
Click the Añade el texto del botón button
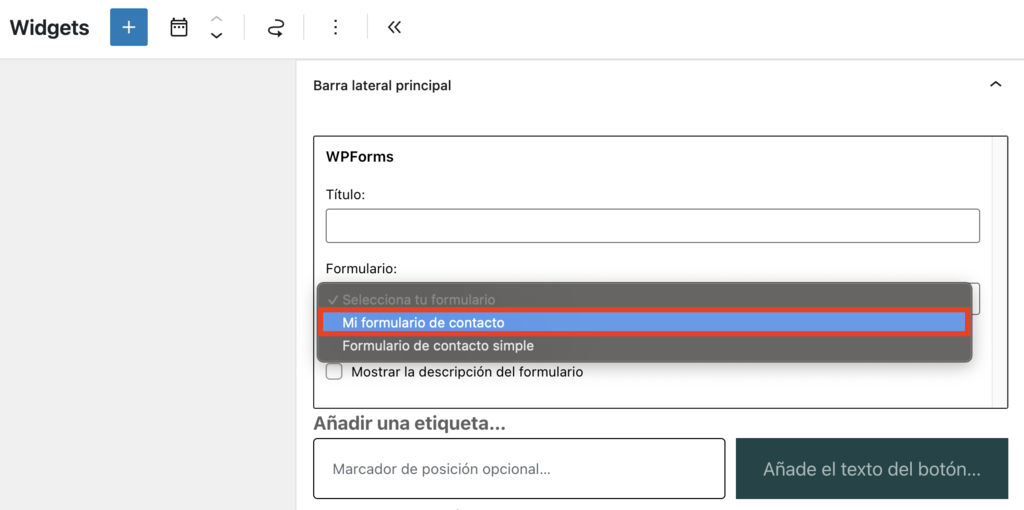point(871,468)
